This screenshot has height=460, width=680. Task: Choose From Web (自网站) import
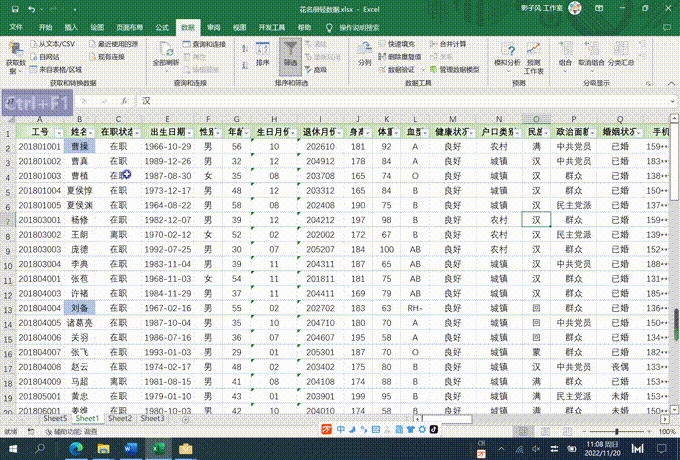(x=45, y=57)
